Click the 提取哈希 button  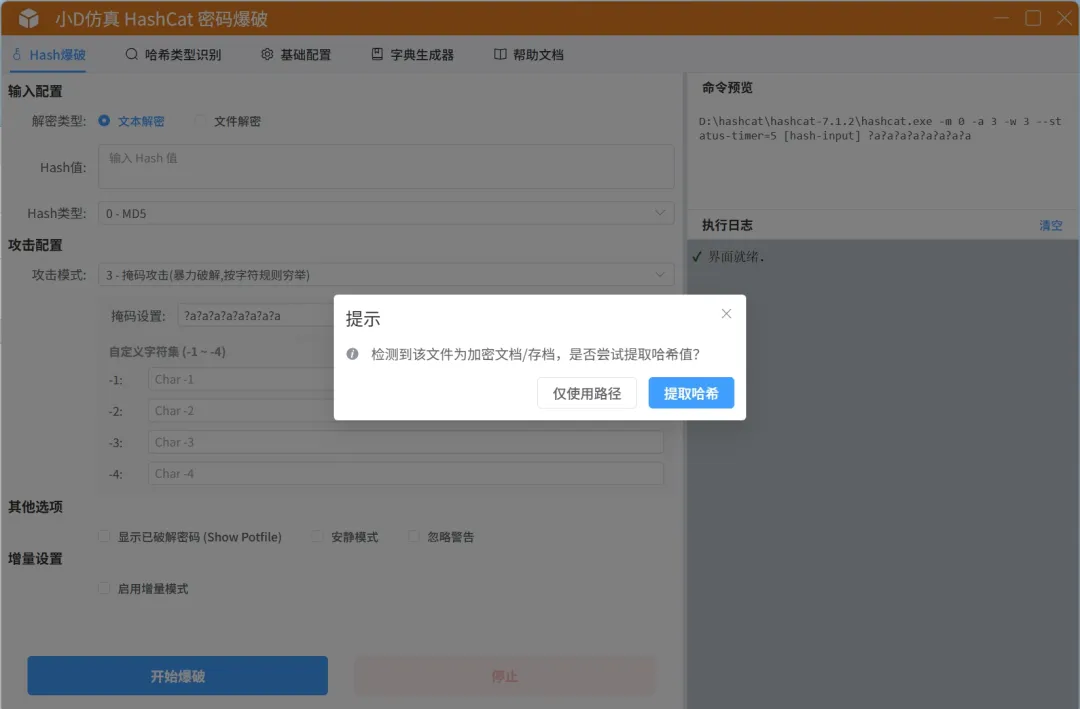point(691,393)
